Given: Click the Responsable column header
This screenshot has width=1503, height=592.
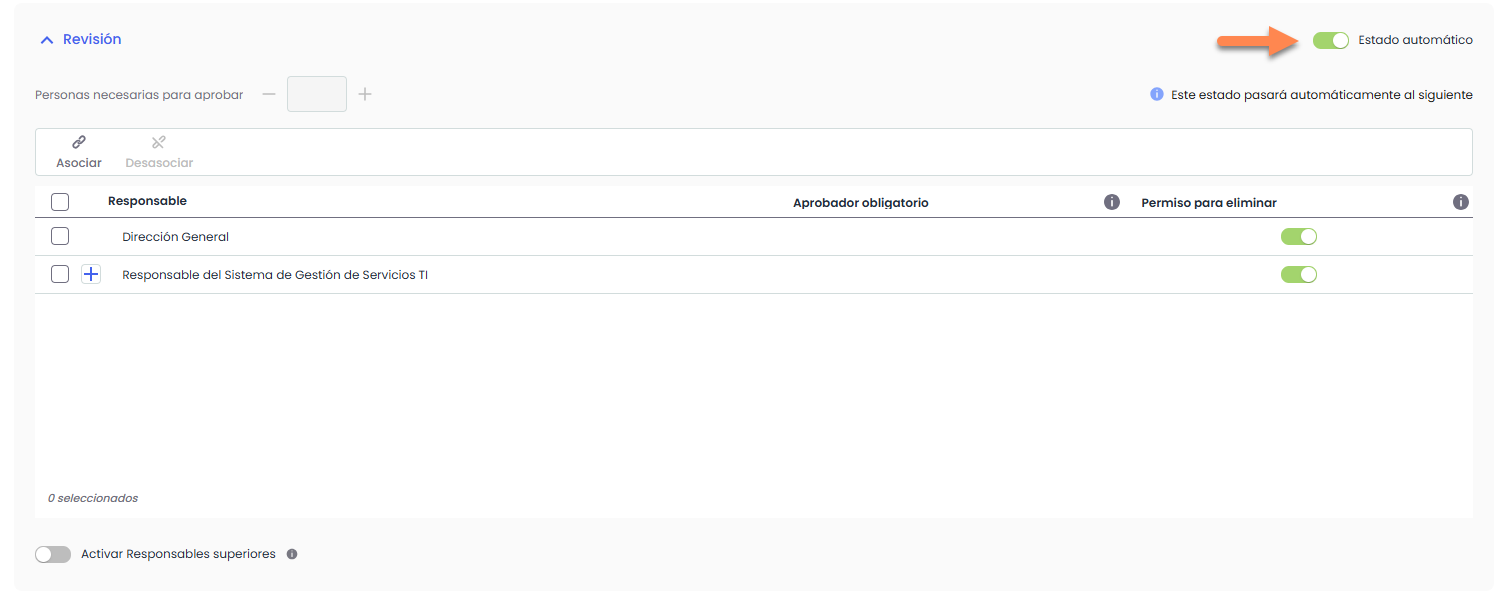Looking at the screenshot, I should [147, 201].
